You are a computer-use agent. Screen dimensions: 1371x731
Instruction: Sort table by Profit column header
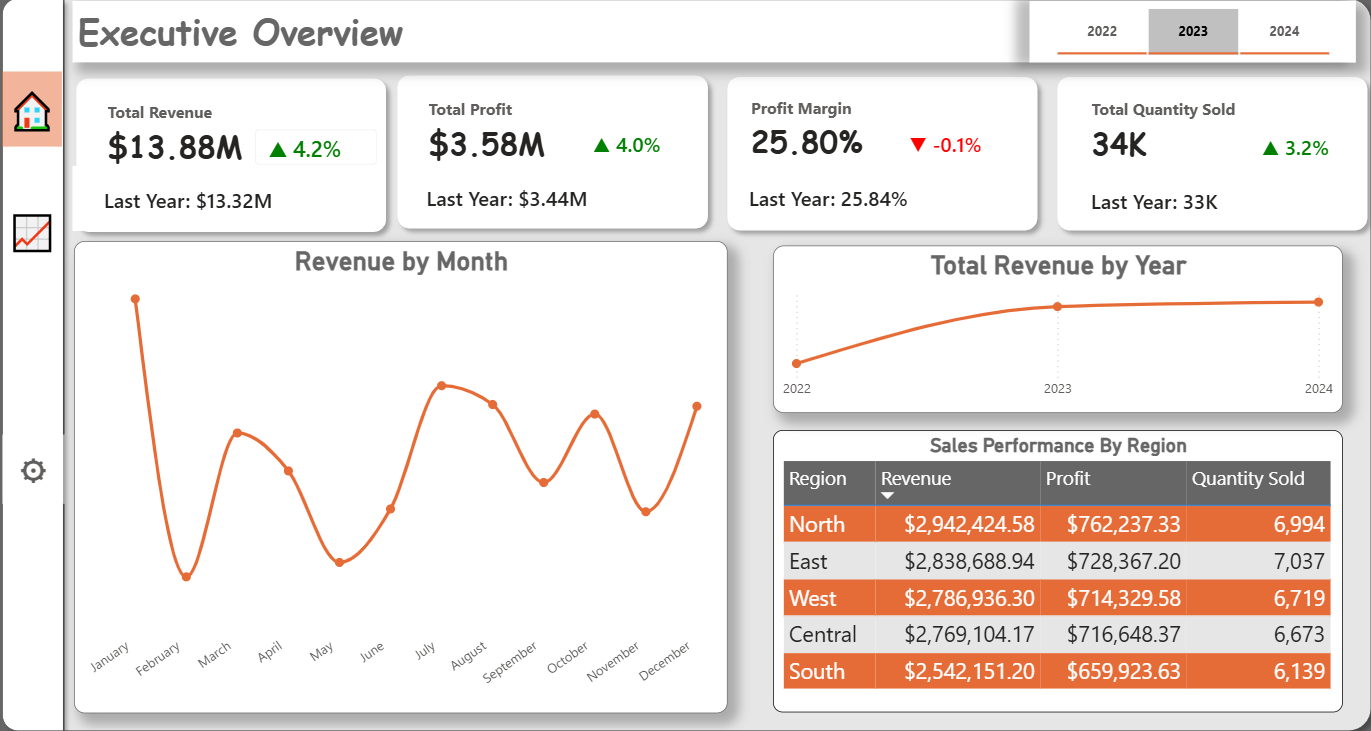(1067, 479)
